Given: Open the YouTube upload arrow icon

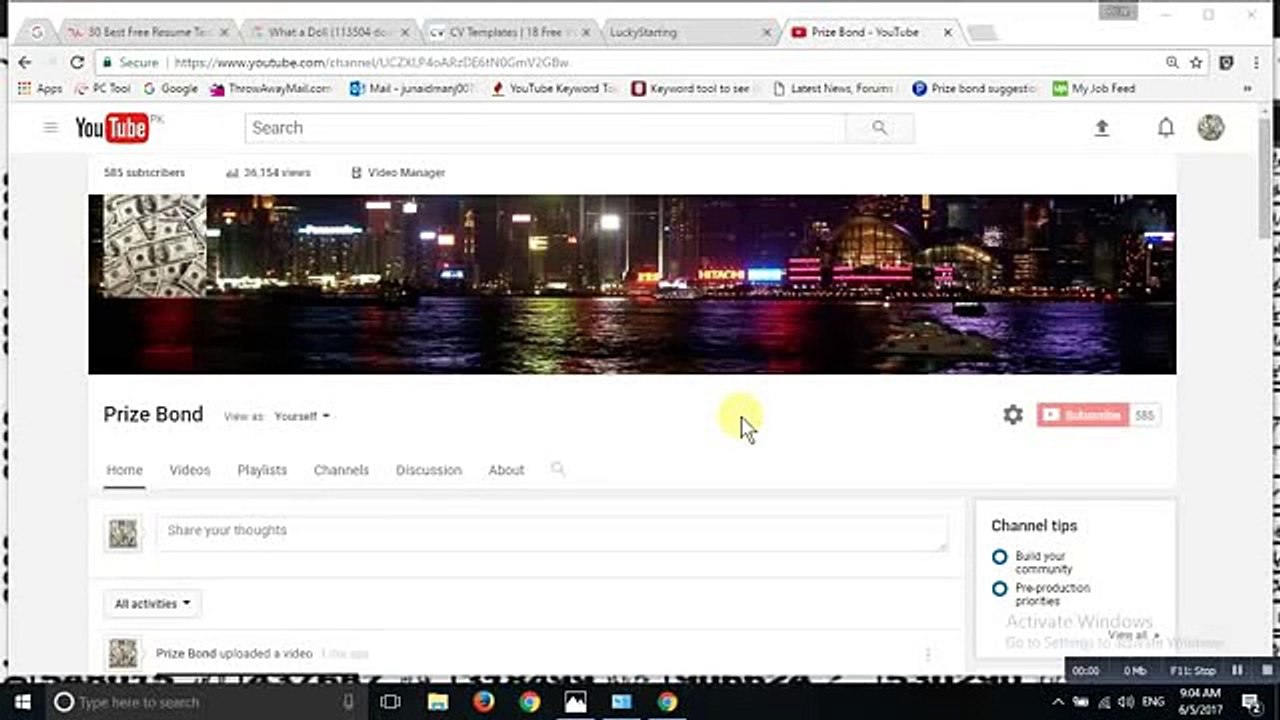Looking at the screenshot, I should pyautogui.click(x=1101, y=128).
